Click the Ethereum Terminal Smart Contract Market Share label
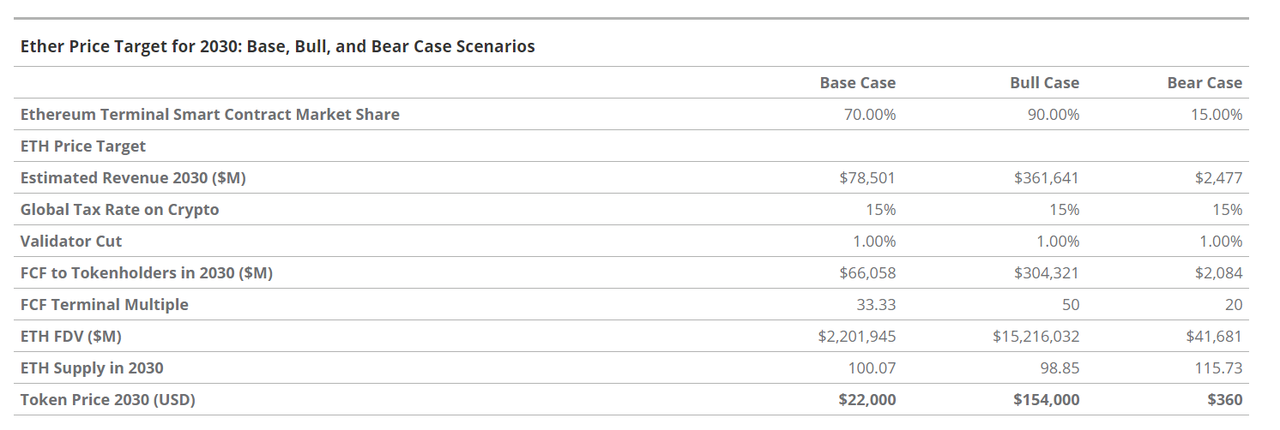This screenshot has width=1280, height=430. pos(210,114)
